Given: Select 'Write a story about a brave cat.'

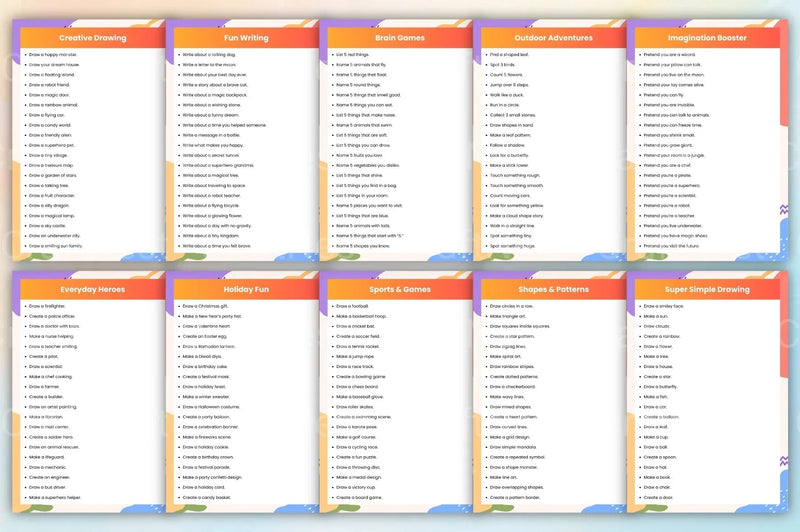Looking at the screenshot, I should tap(215, 85).
